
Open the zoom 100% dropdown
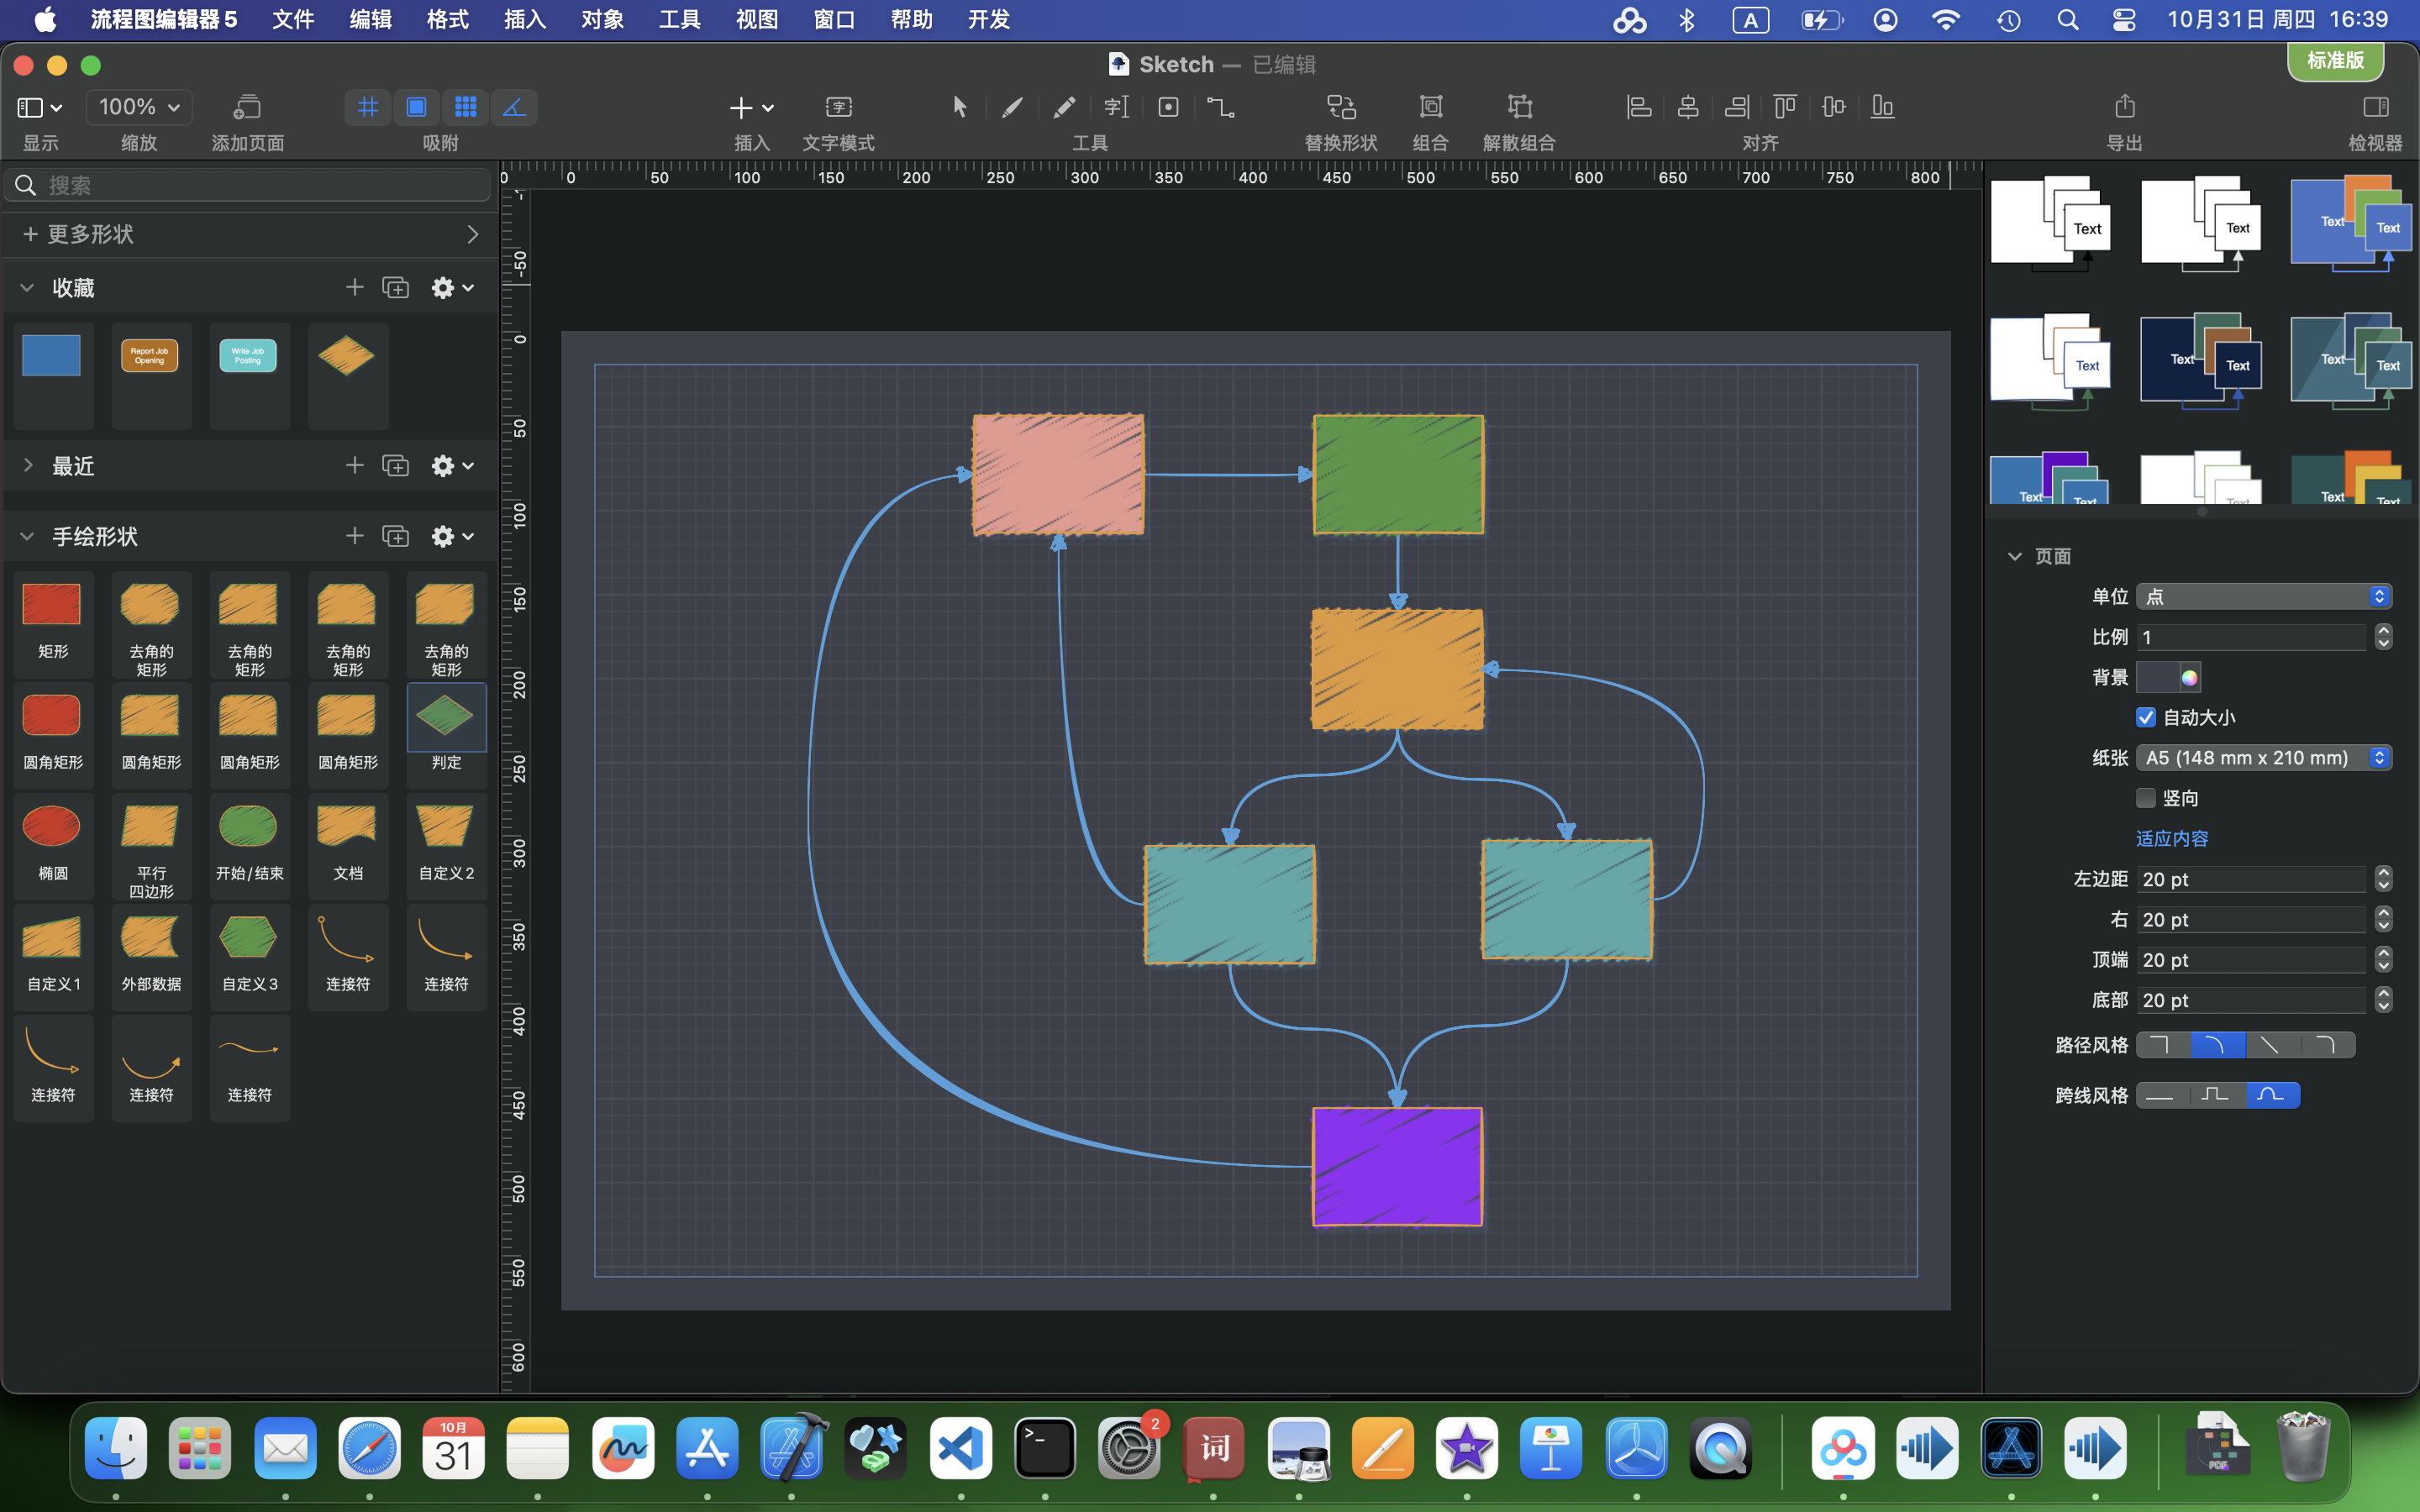click(x=139, y=107)
